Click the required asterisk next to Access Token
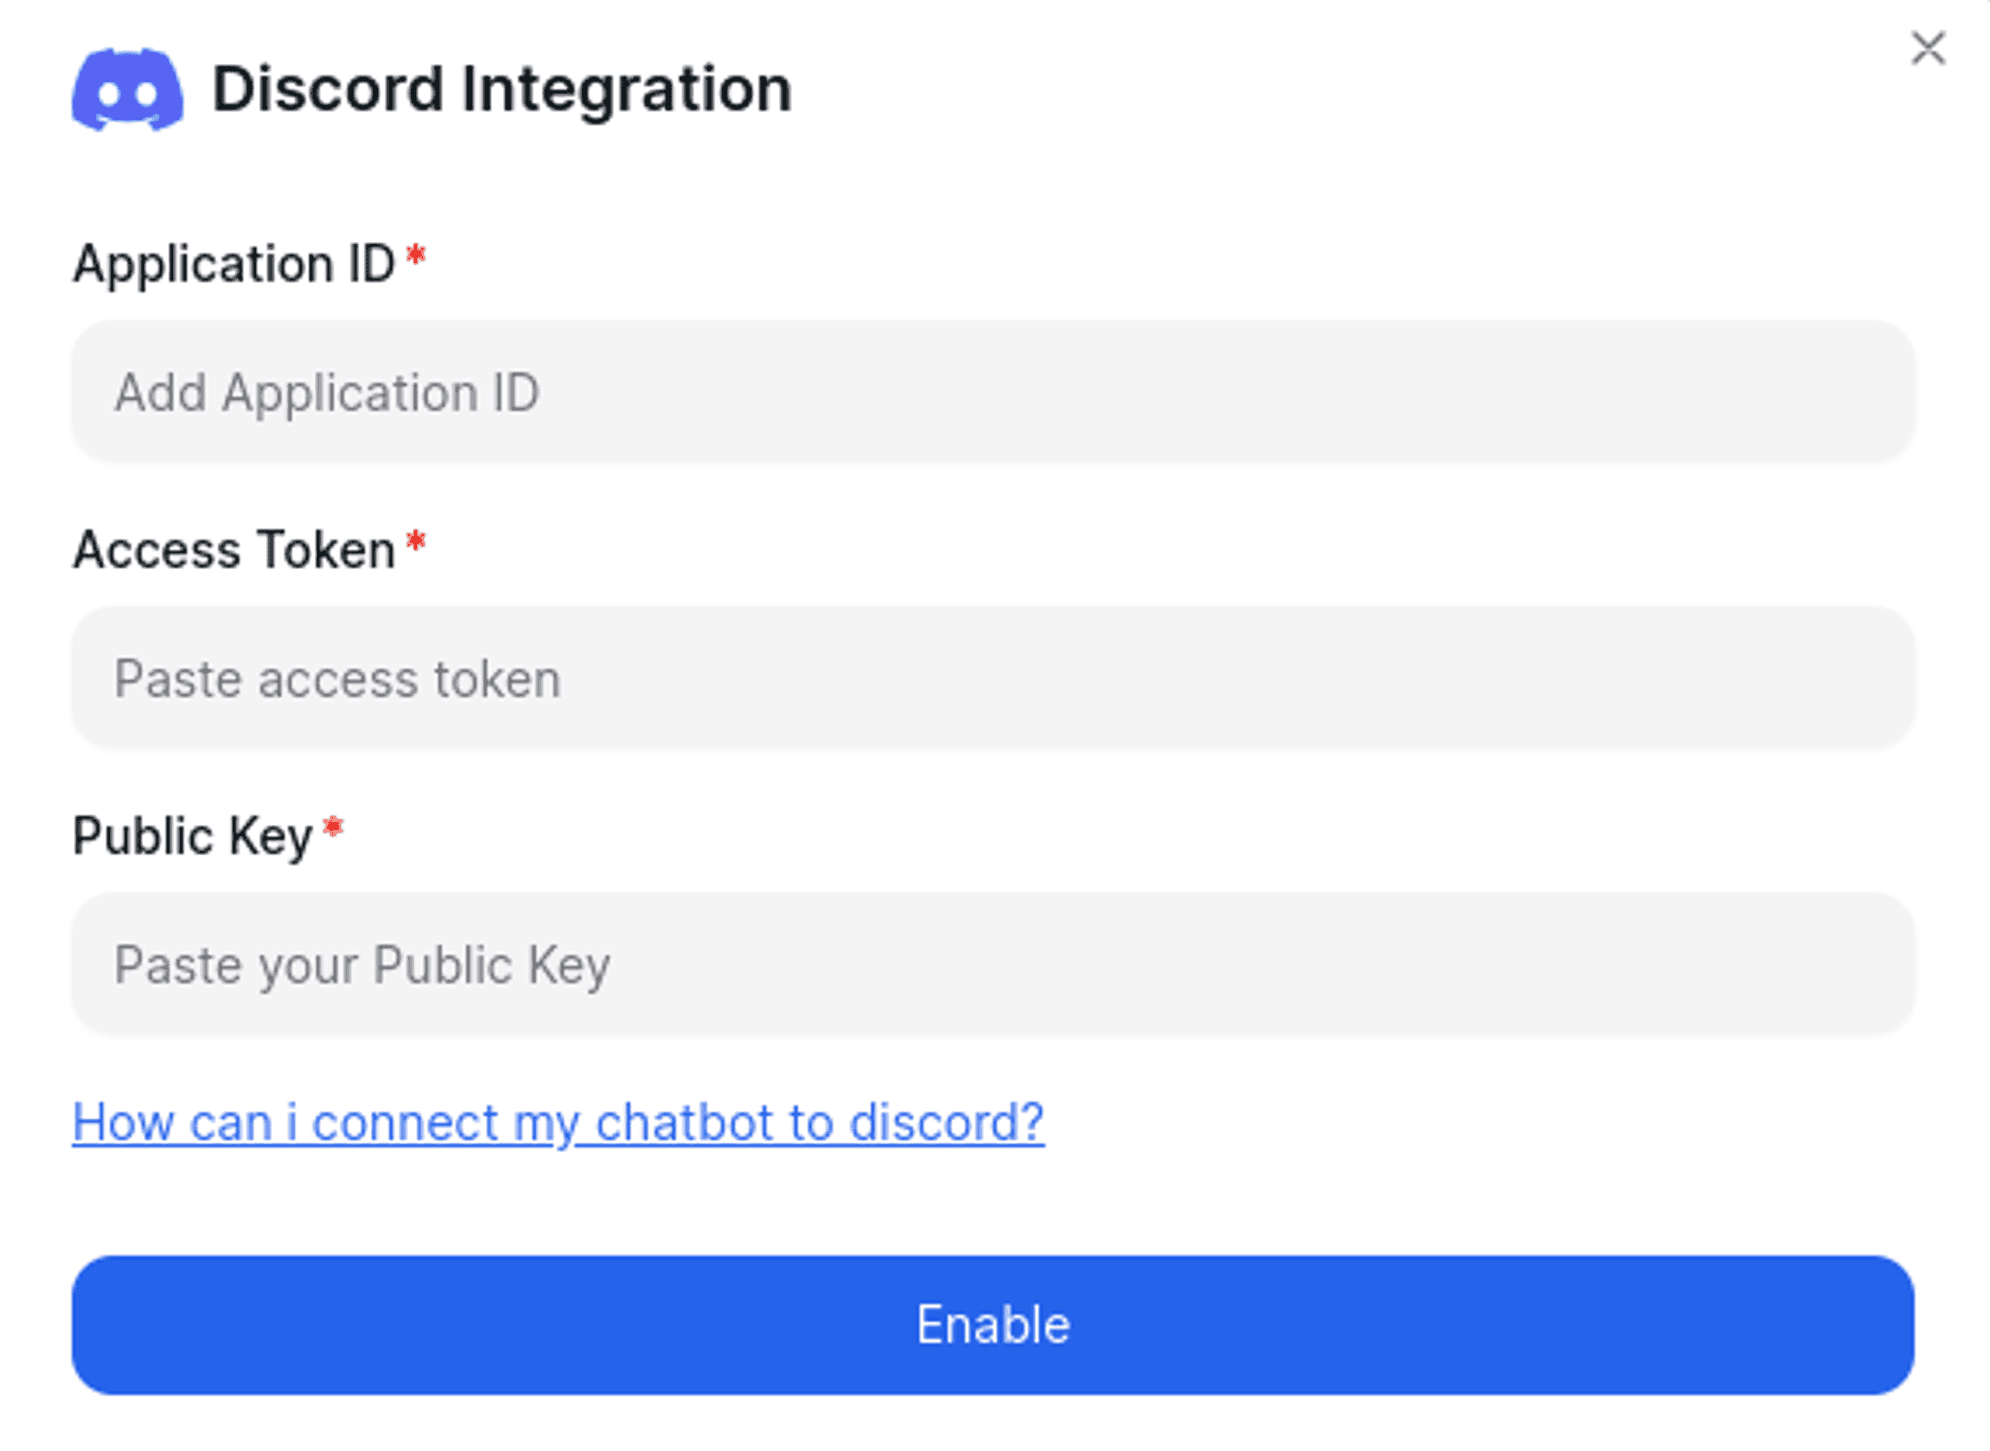 pos(416,541)
